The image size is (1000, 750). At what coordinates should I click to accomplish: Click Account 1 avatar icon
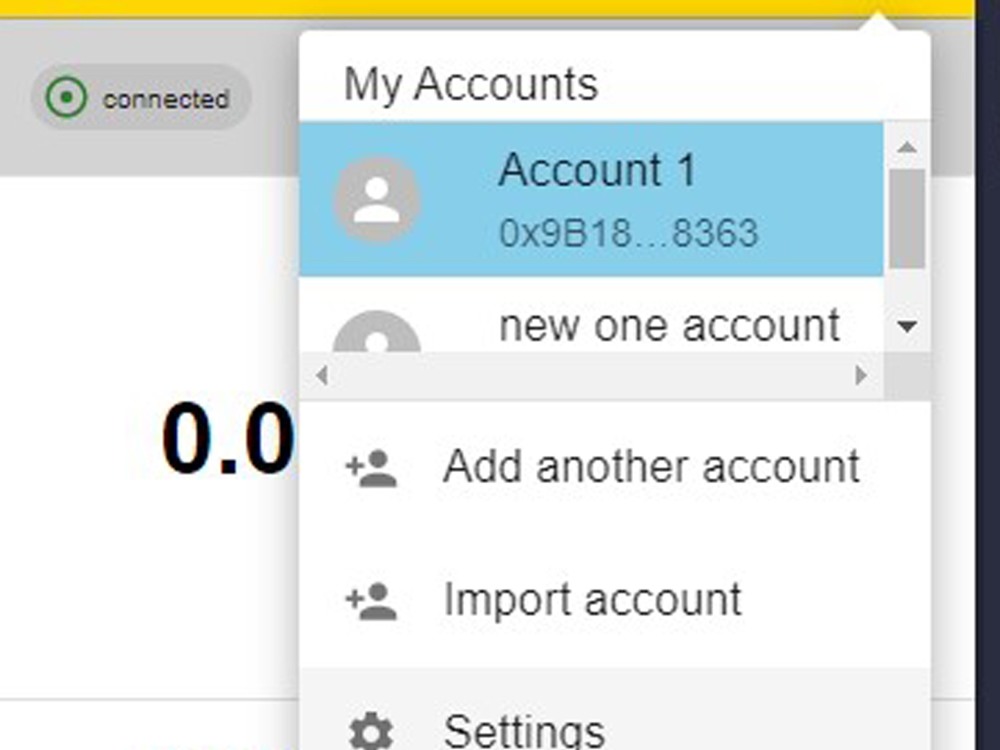[x=377, y=200]
